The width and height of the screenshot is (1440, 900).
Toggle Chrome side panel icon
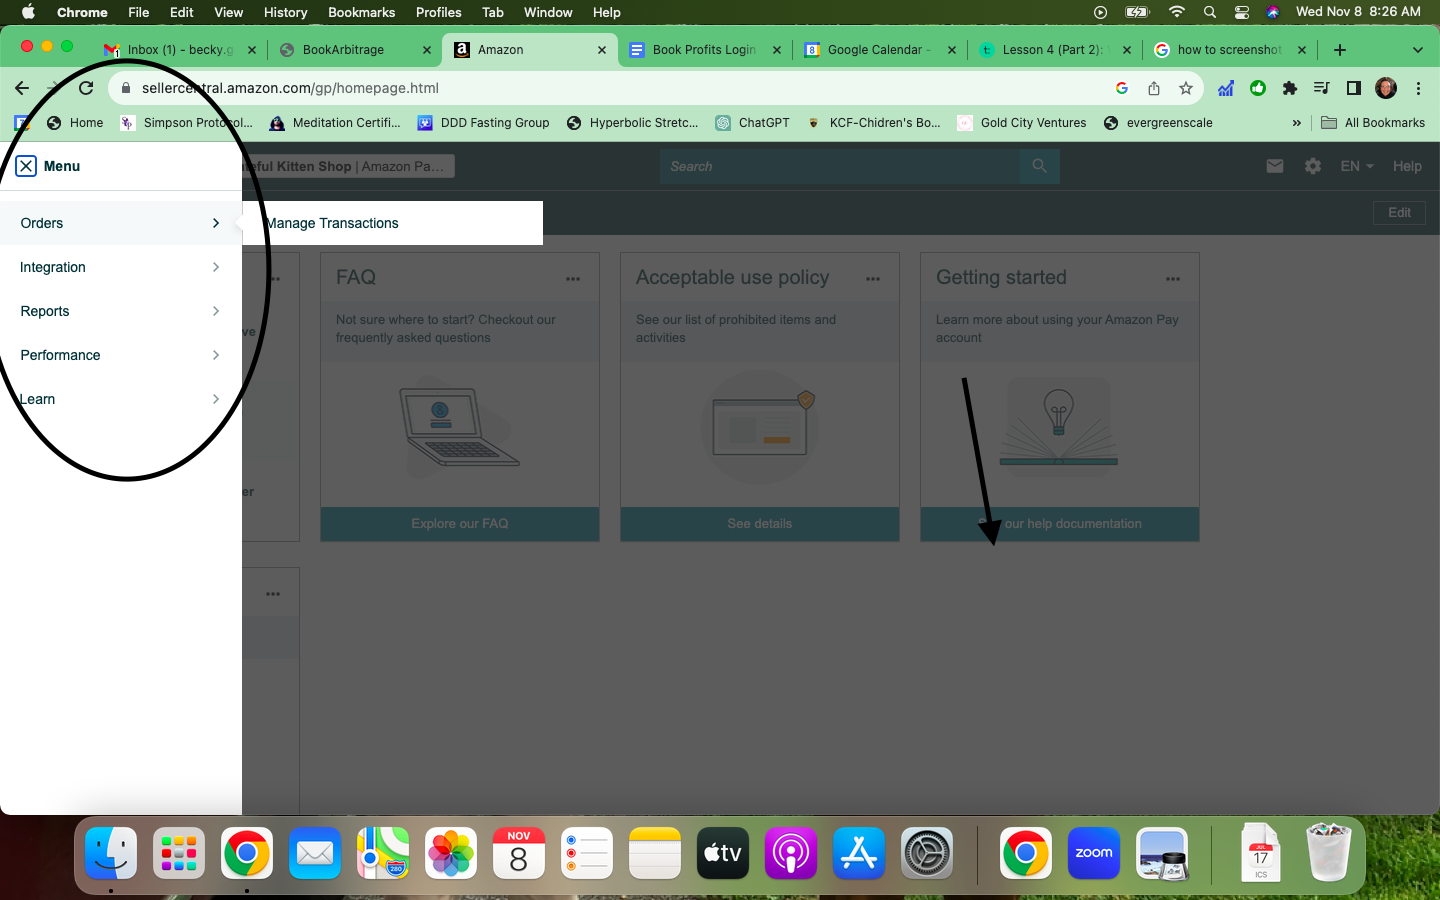pyautogui.click(x=1354, y=88)
